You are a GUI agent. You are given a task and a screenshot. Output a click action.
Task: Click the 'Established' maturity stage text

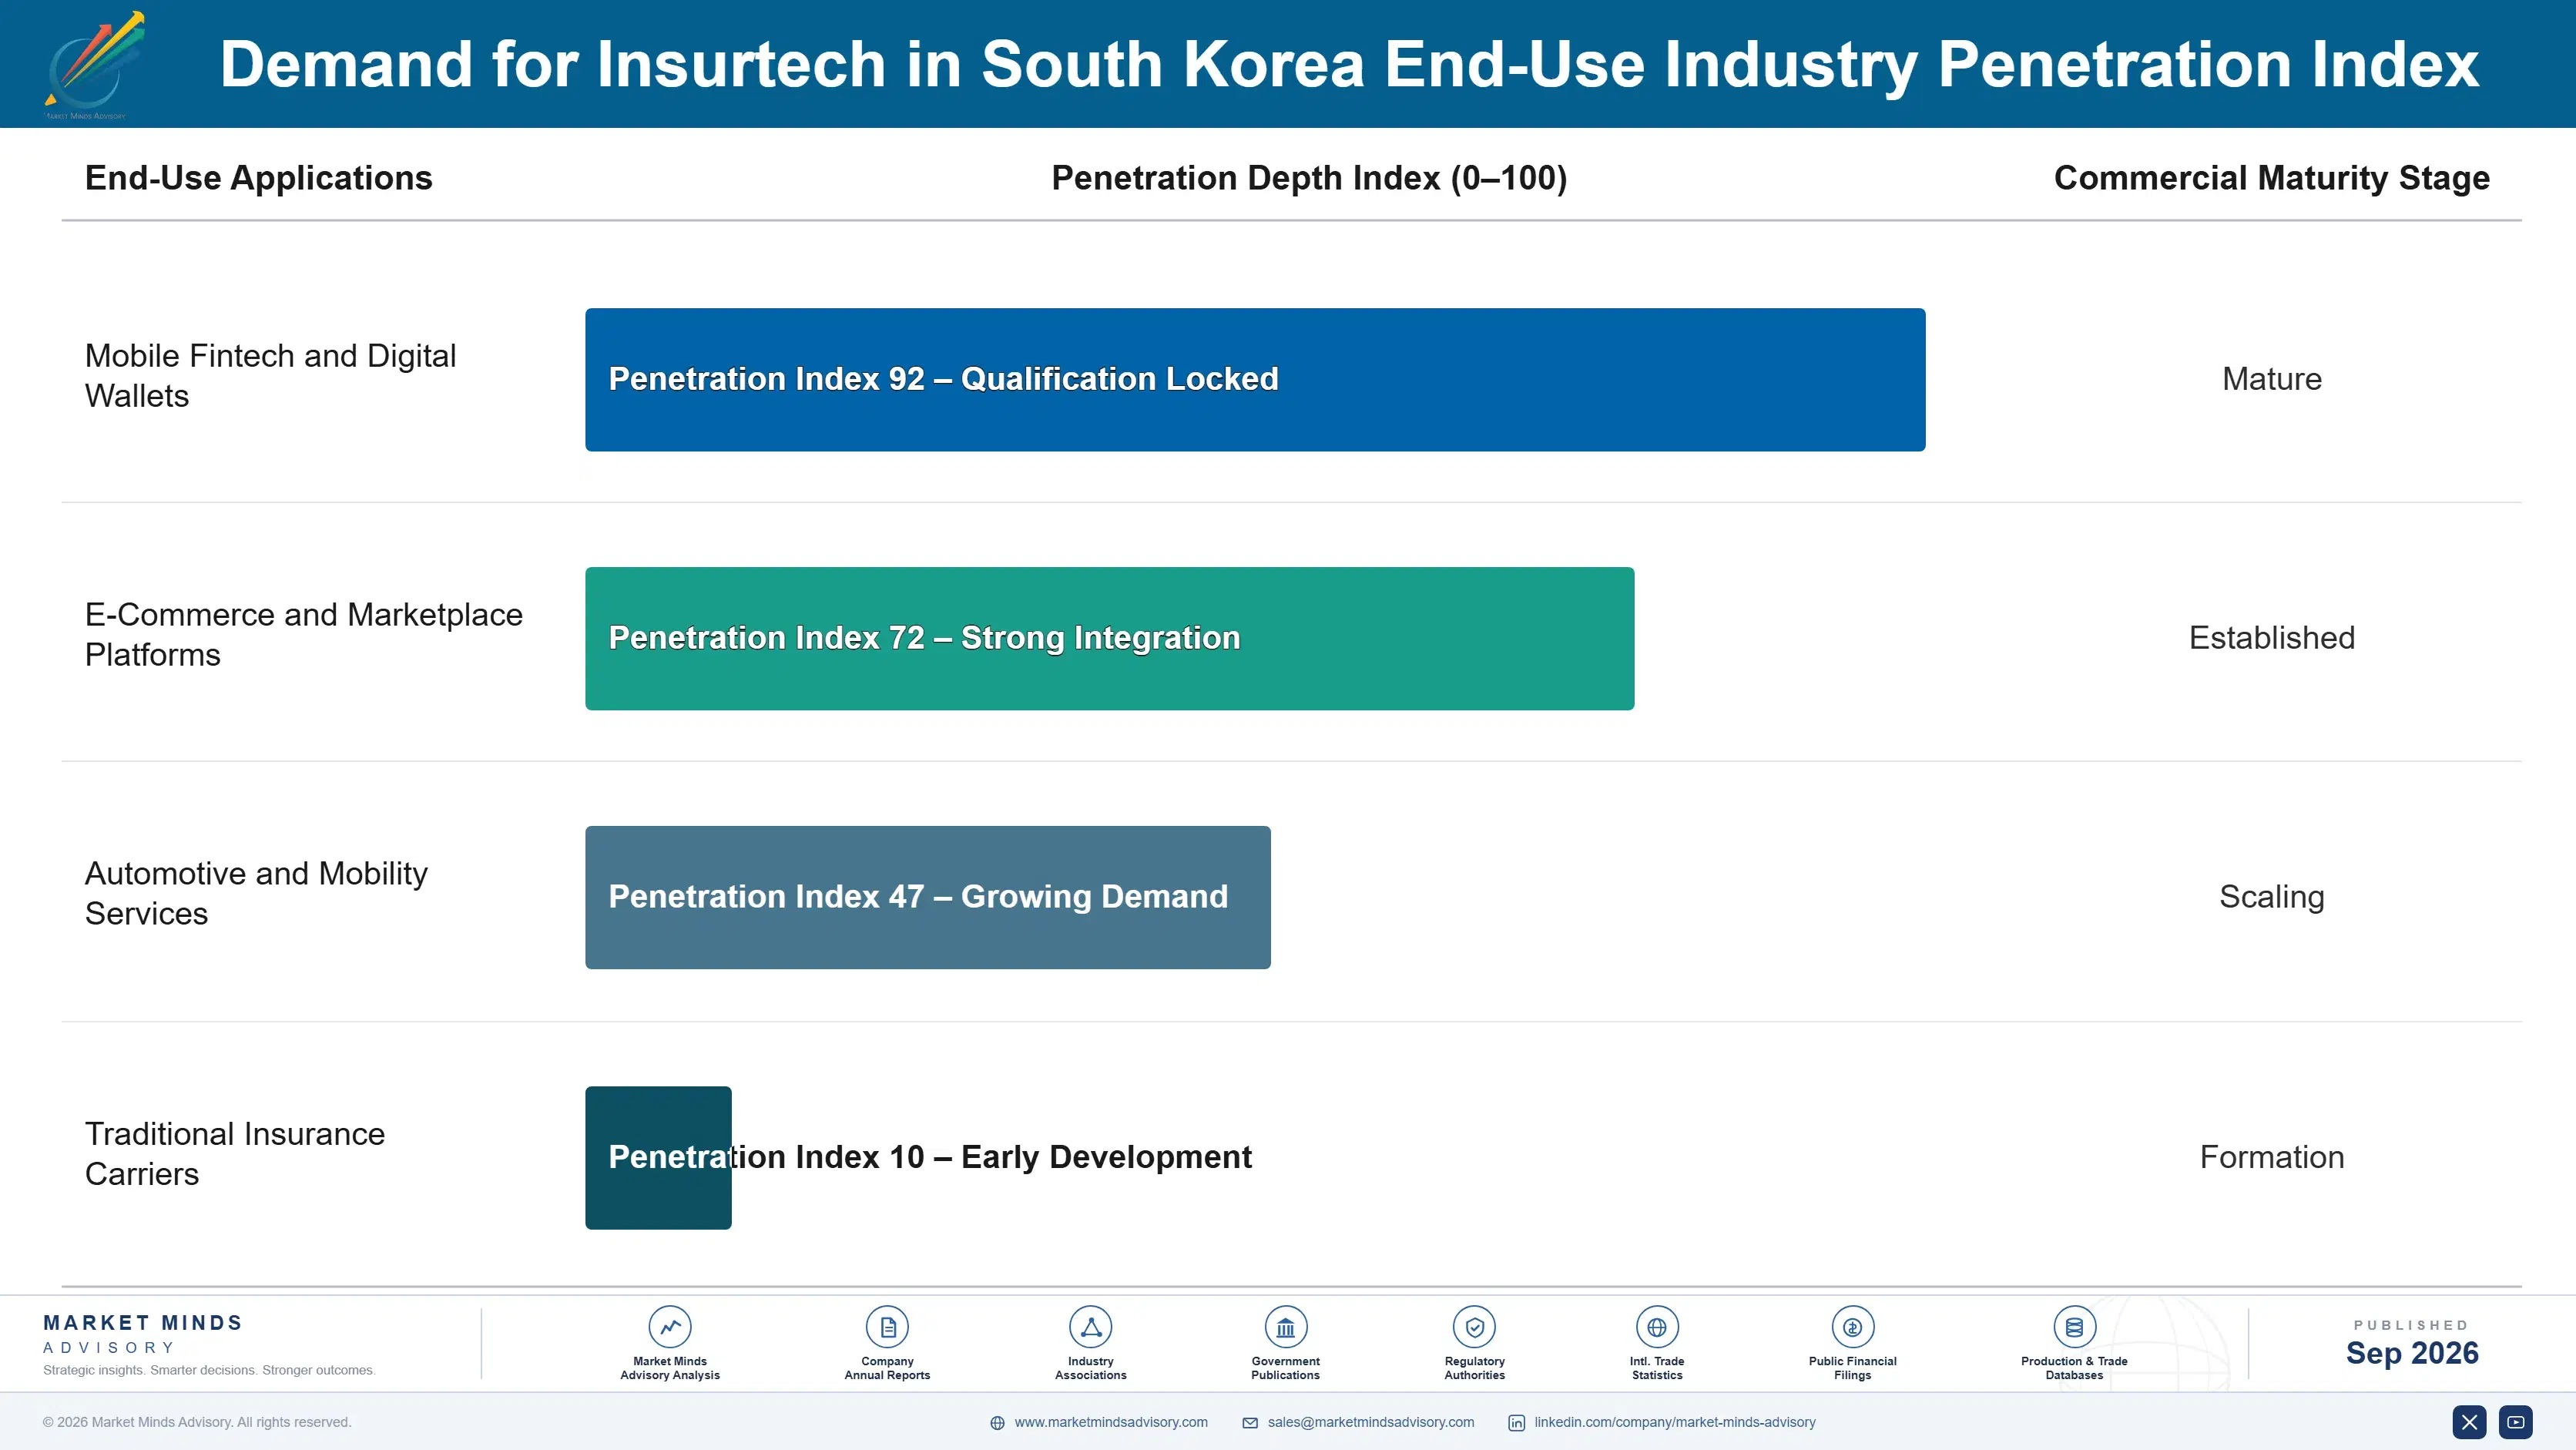[2271, 638]
